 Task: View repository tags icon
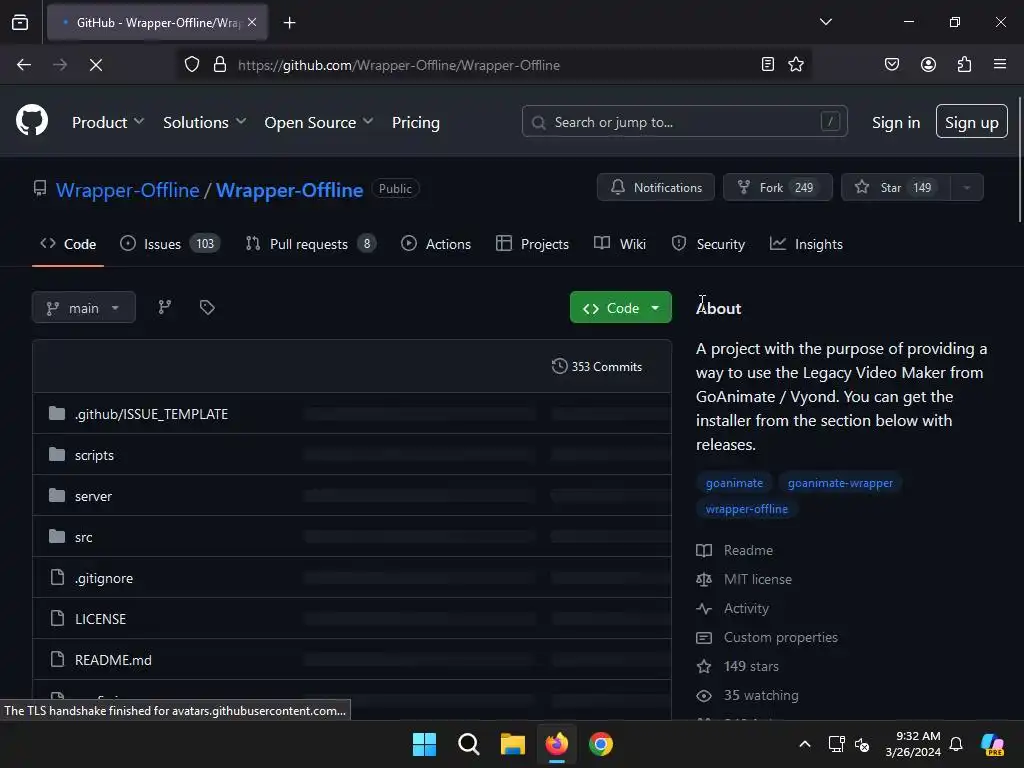[x=207, y=307]
